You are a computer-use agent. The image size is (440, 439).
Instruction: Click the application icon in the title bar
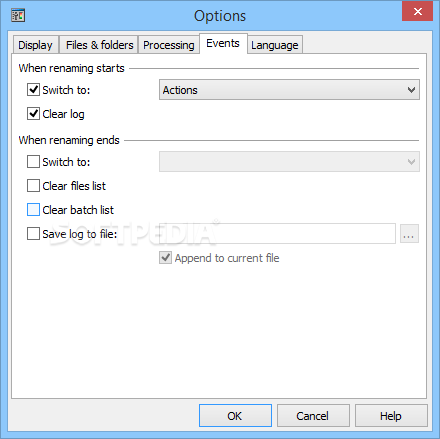tap(18, 15)
